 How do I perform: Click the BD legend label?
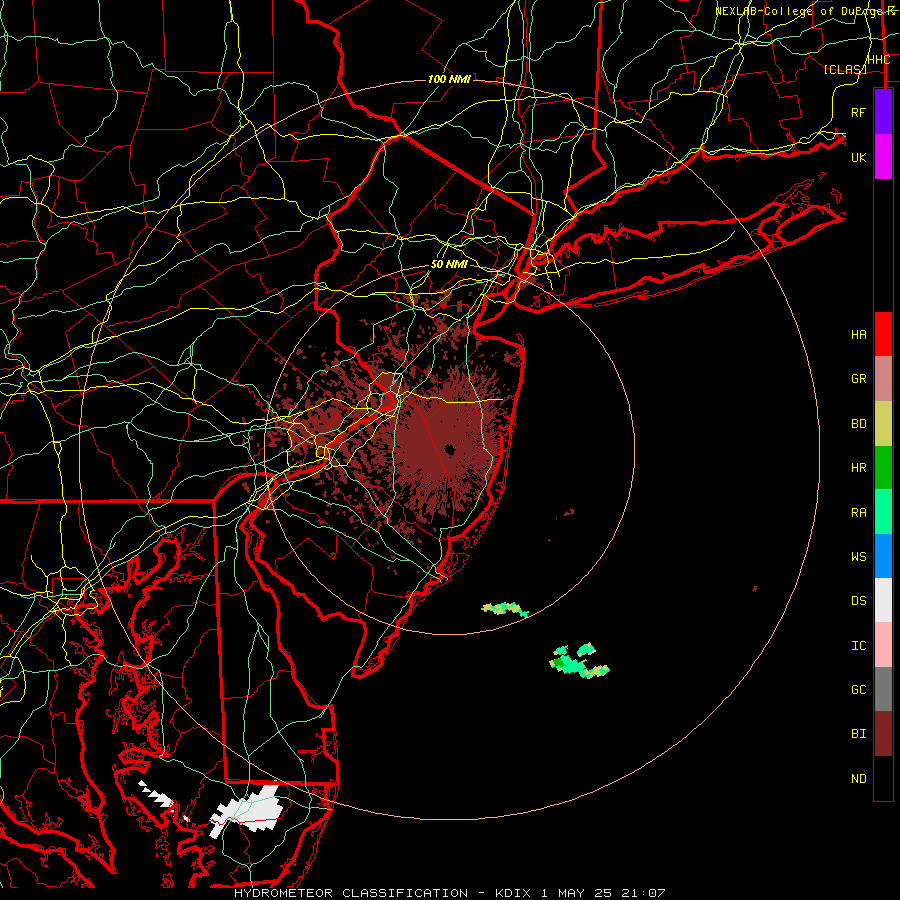tap(858, 424)
